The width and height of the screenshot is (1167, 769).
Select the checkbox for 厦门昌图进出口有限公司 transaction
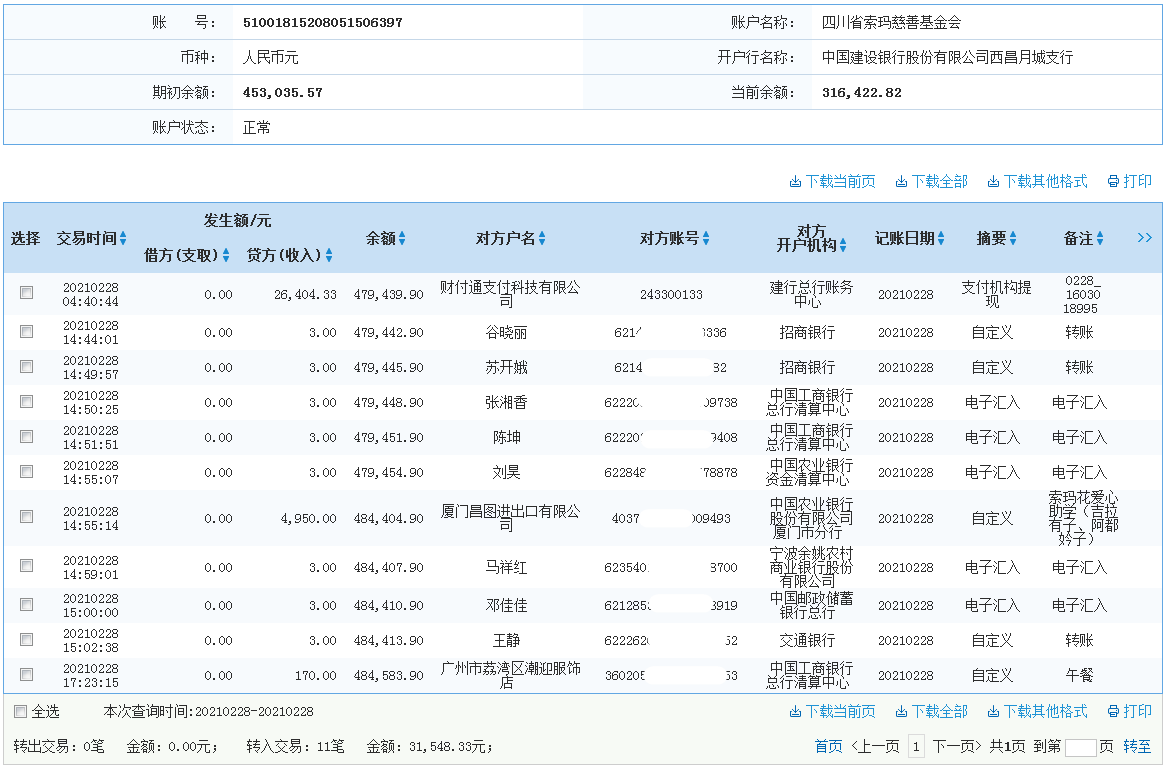tap(25, 518)
